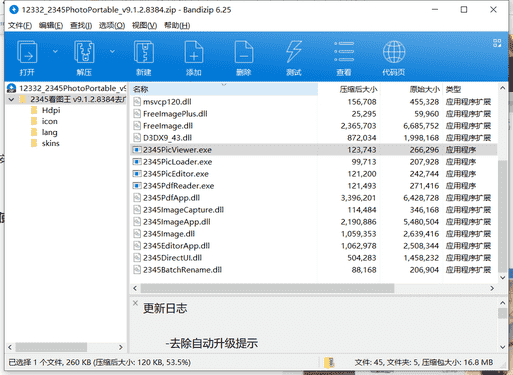Click folder tree scroll right arrow
The image size is (513, 375).
(x=121, y=347)
